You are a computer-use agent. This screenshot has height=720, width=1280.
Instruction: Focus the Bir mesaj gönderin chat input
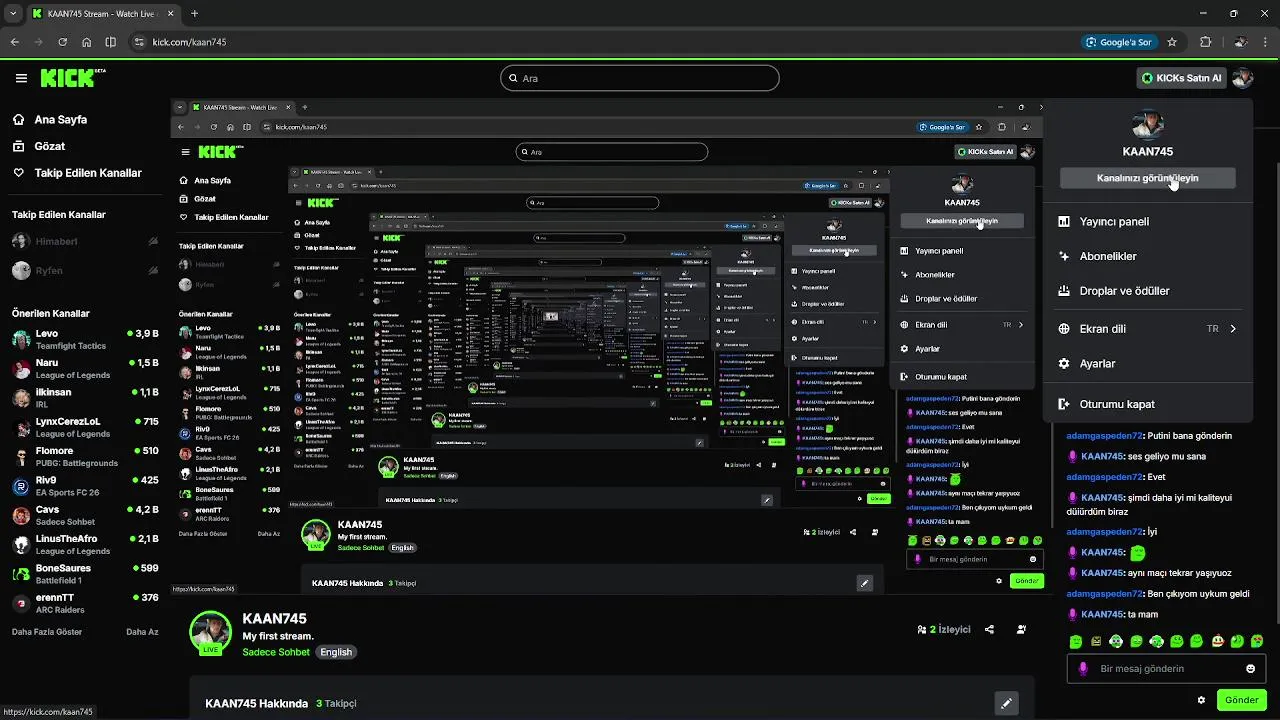pos(1167,669)
